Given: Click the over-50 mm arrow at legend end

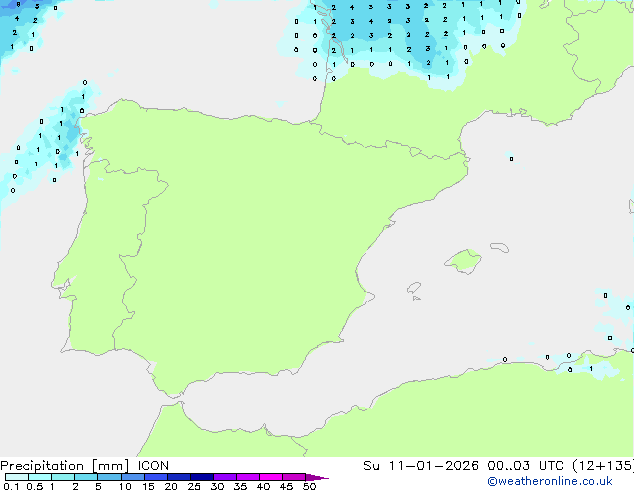Looking at the screenshot, I should click(317, 477).
